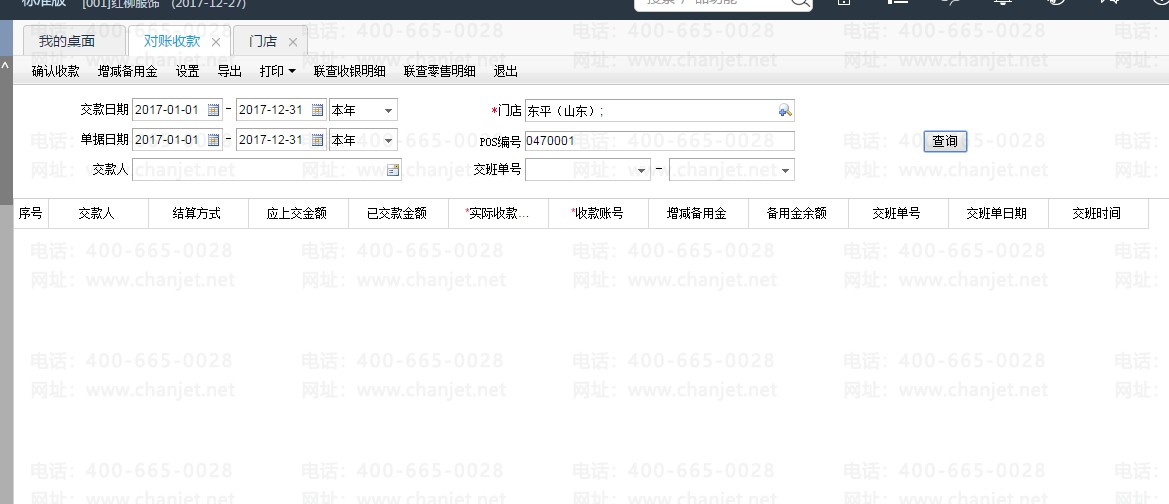Viewport: 1169px width, 504px height.
Task: Click the 导出 toolbar item
Action: (230, 72)
